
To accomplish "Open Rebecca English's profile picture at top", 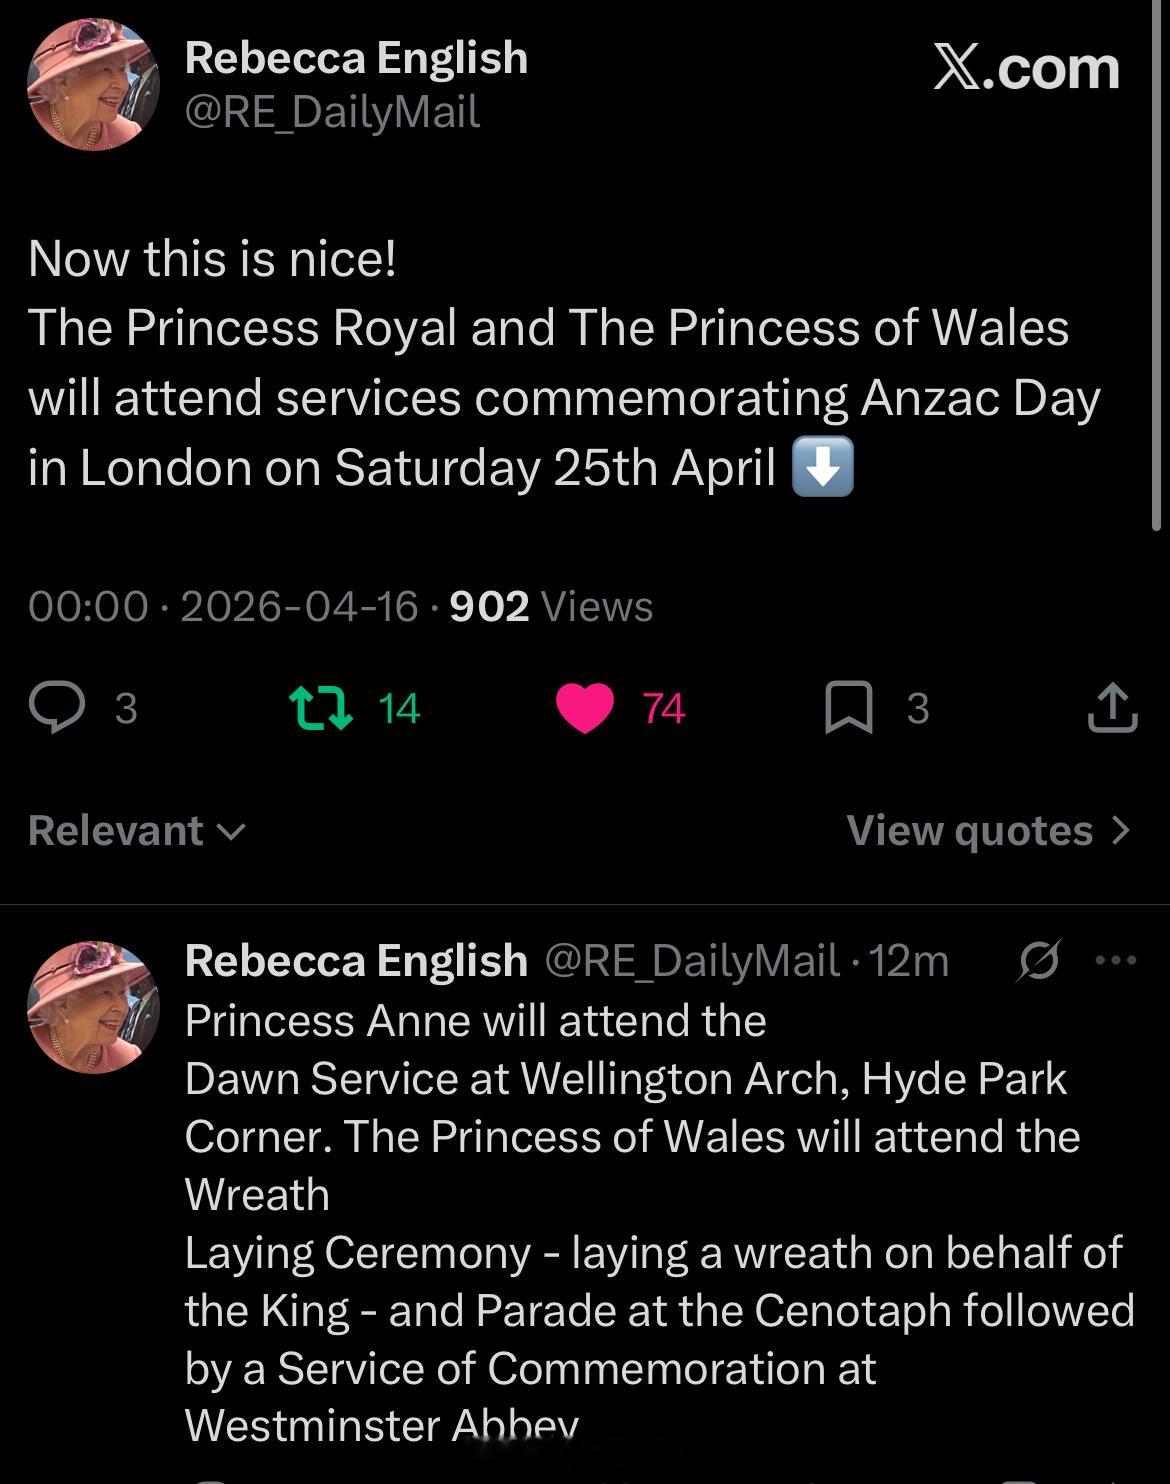I will (93, 83).
